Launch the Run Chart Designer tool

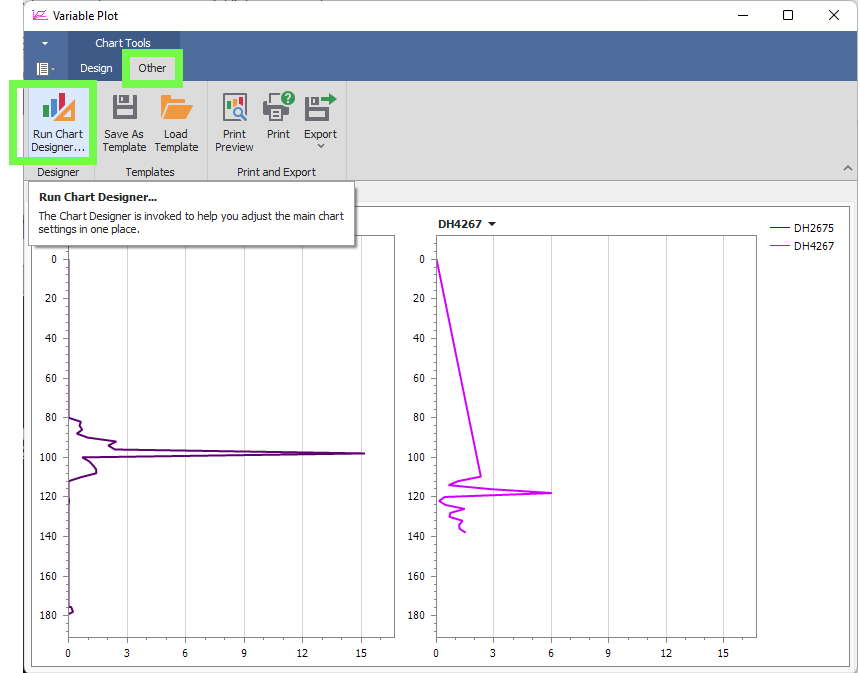[57, 122]
